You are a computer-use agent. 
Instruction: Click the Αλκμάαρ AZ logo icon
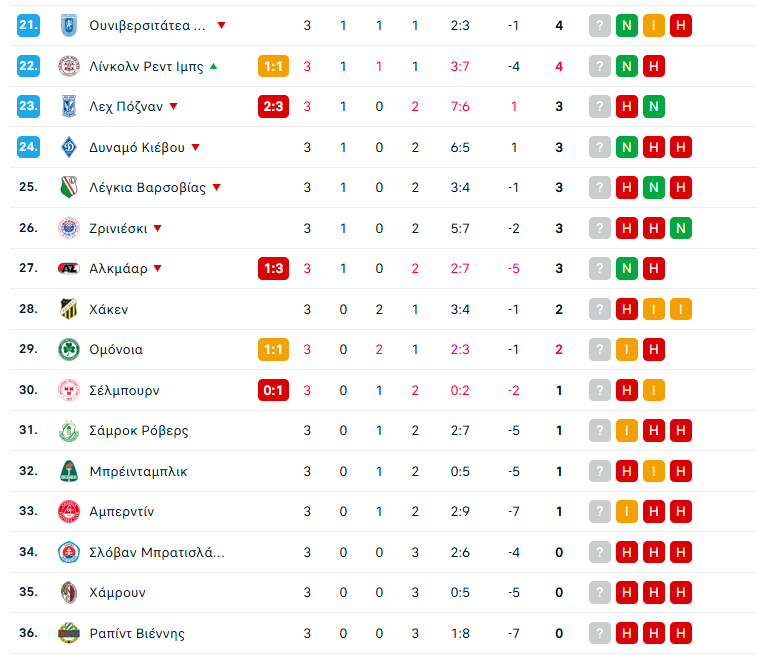68,268
